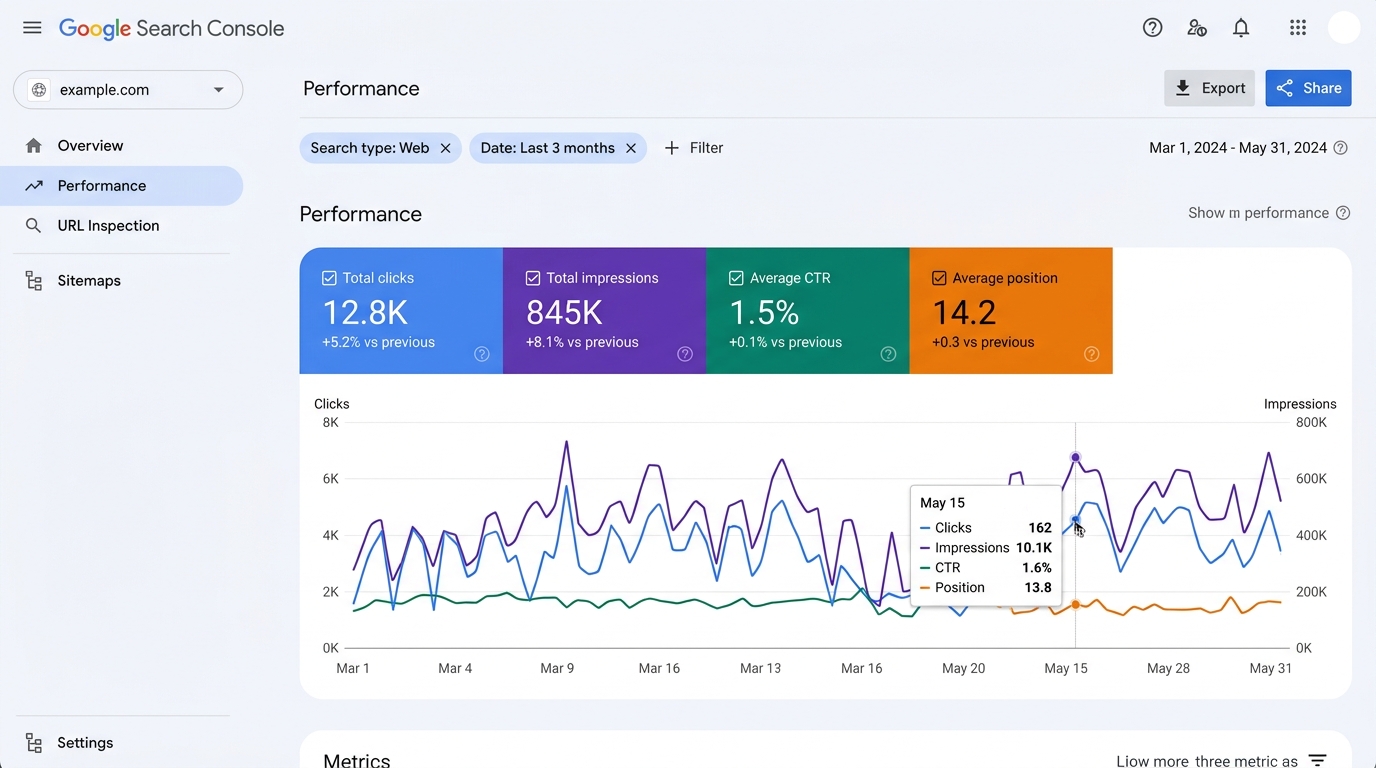
Task: Open the user management icon in header
Action: tap(1196, 28)
